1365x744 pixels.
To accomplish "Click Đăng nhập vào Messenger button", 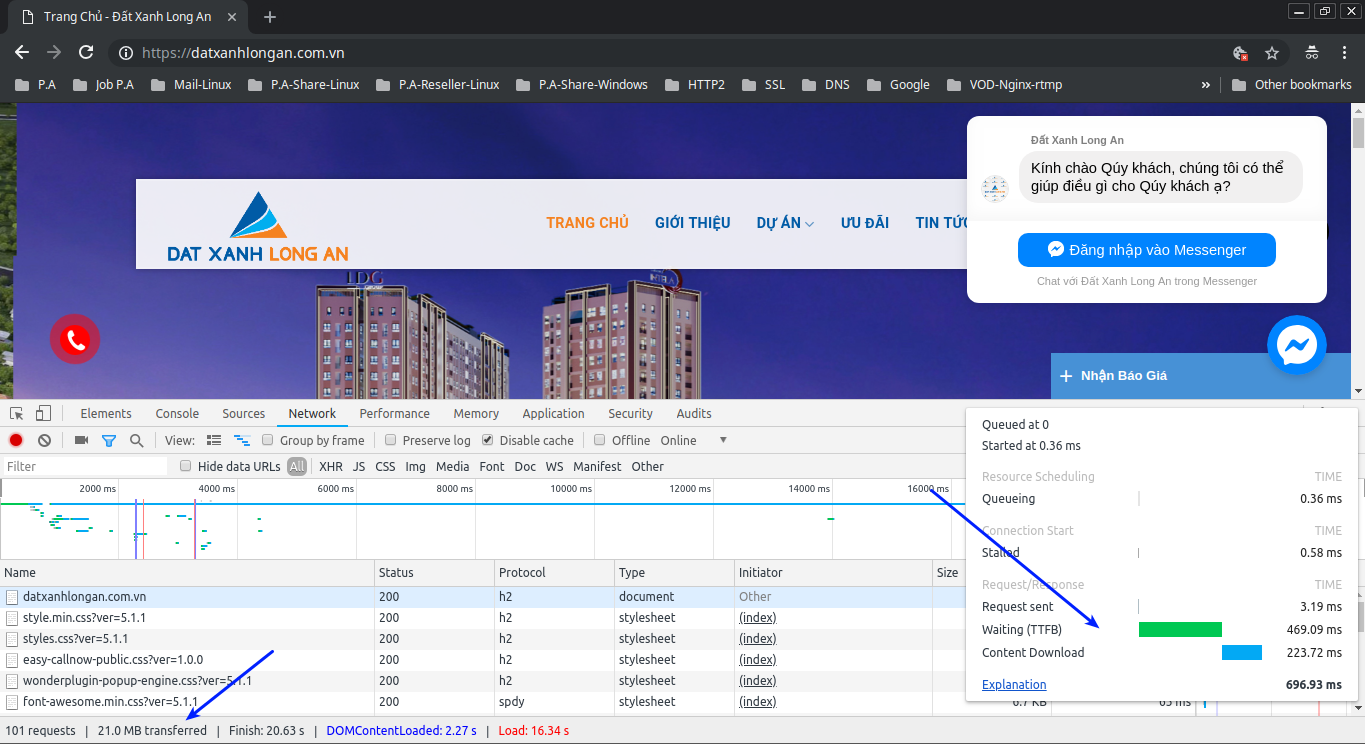I will 1147,250.
